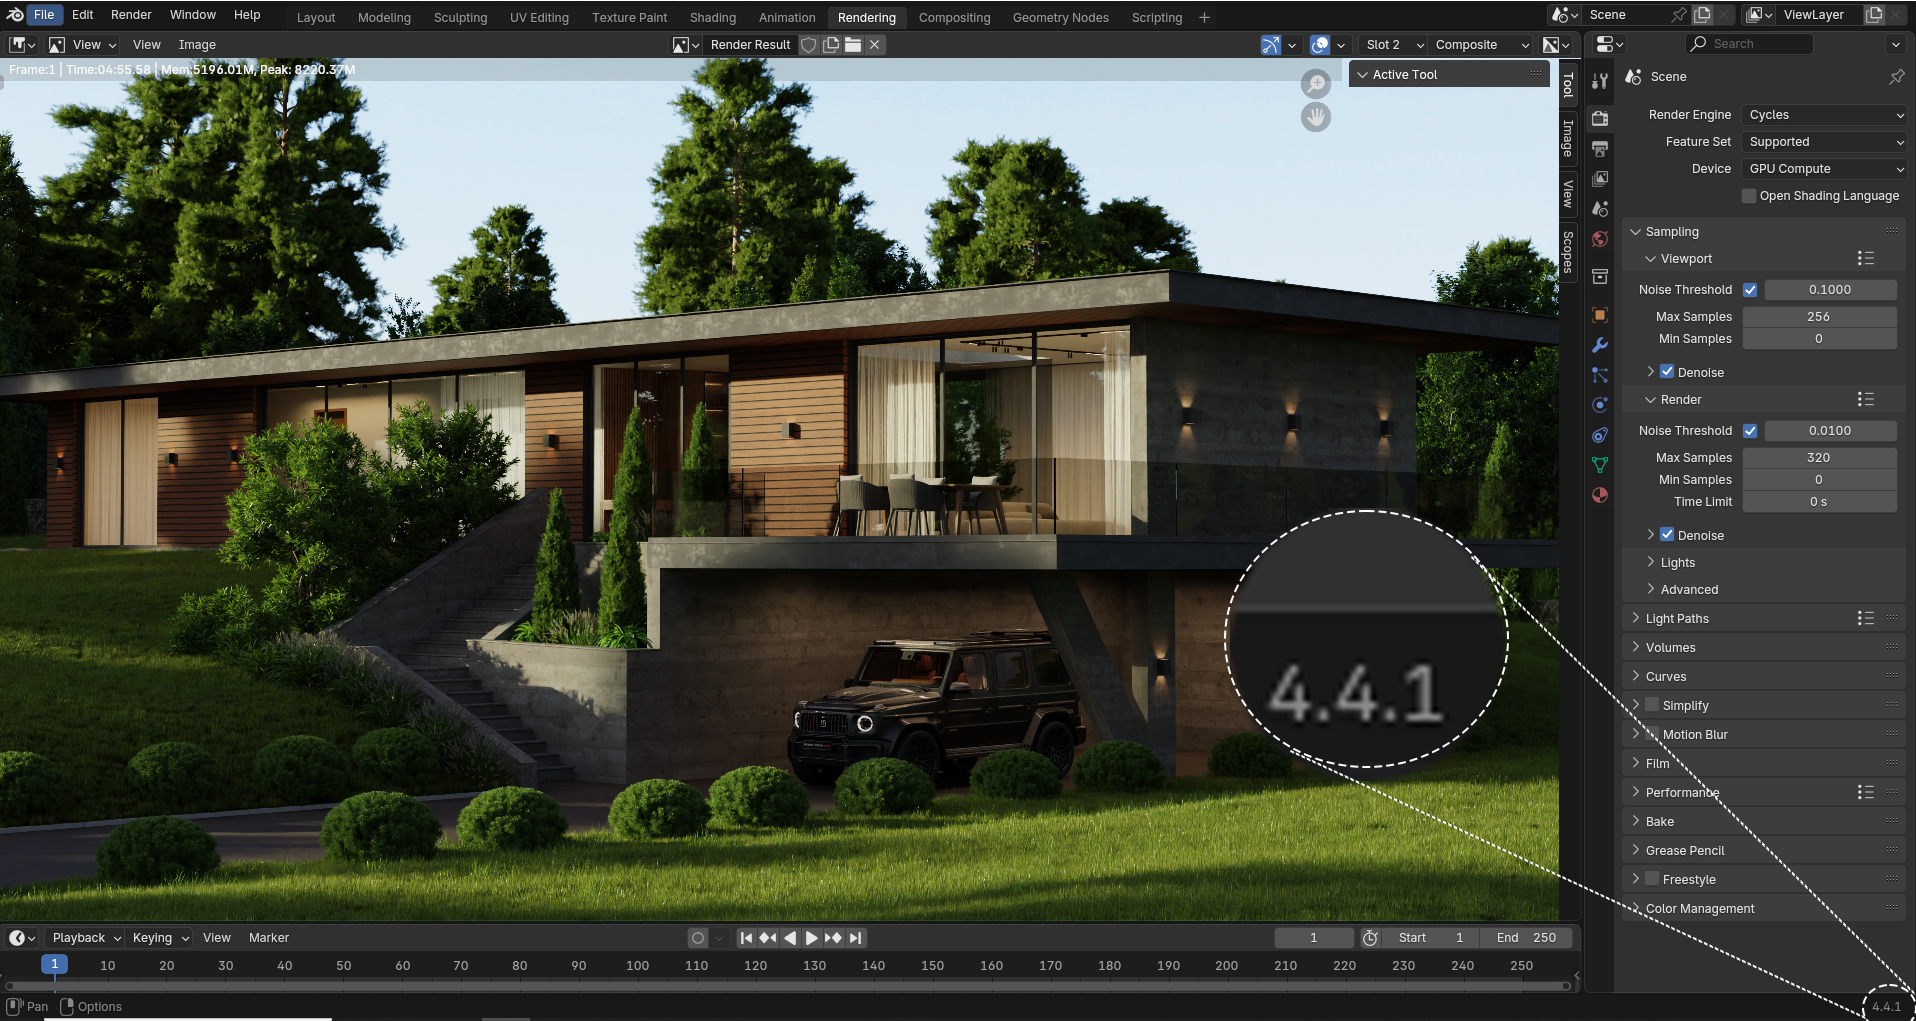Pin the Scene properties with the pin icon
1916x1021 pixels.
(1897, 77)
